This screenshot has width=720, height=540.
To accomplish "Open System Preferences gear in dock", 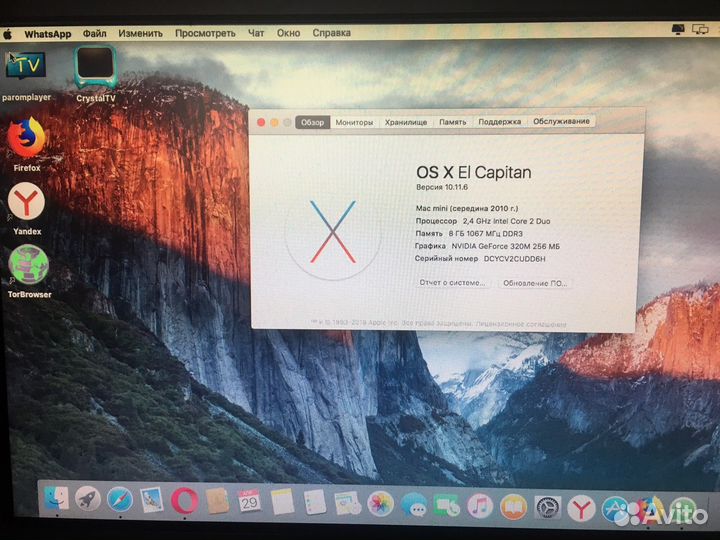I will [547, 508].
